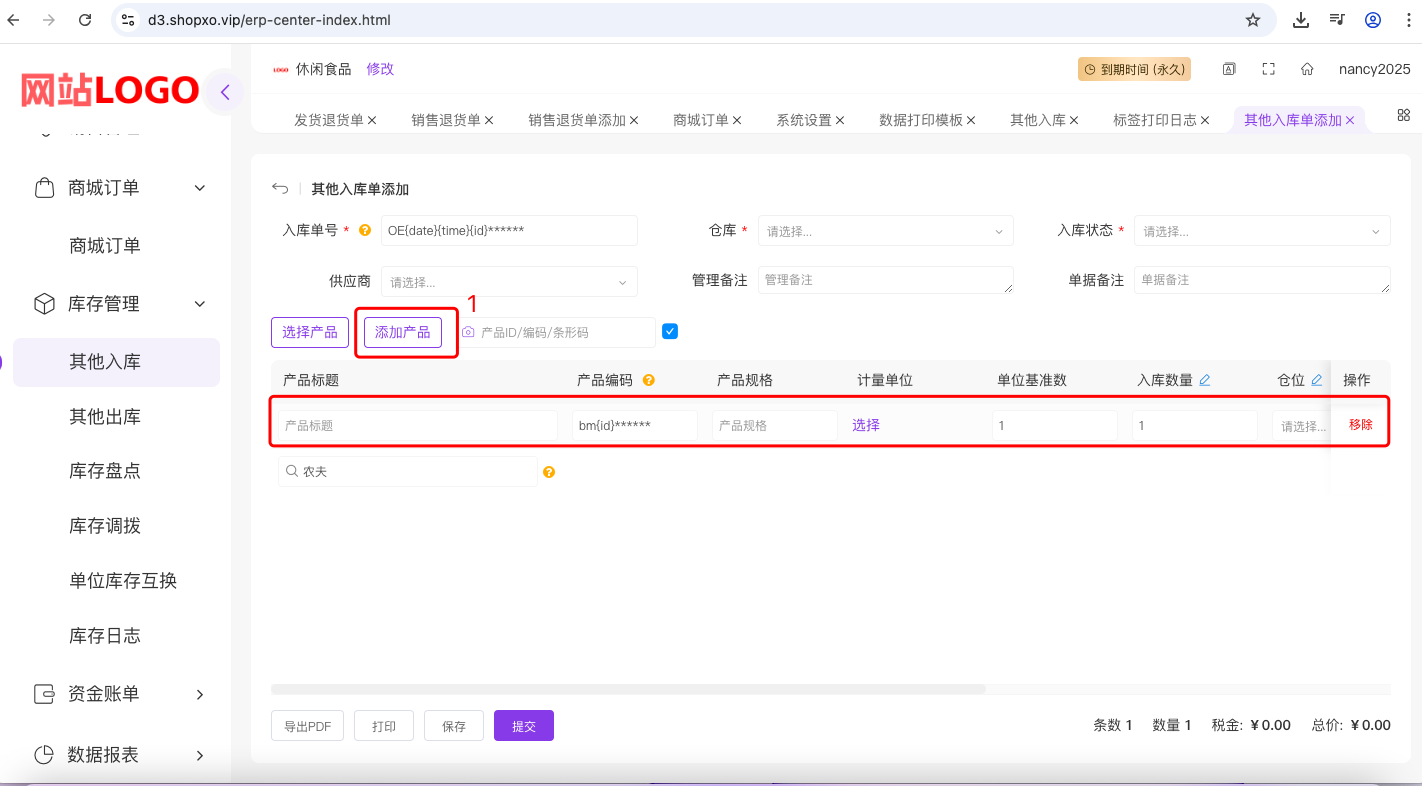Click 选择 in the 计量单位 column
This screenshot has width=1422, height=786.
point(866,425)
